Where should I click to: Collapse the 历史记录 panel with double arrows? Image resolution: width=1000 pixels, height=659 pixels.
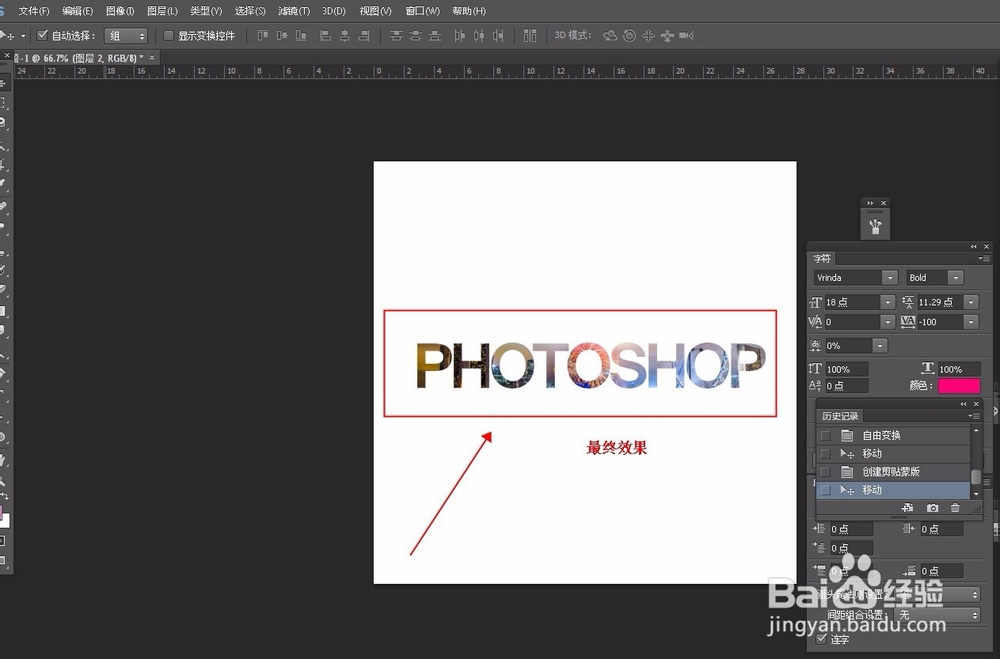click(964, 404)
